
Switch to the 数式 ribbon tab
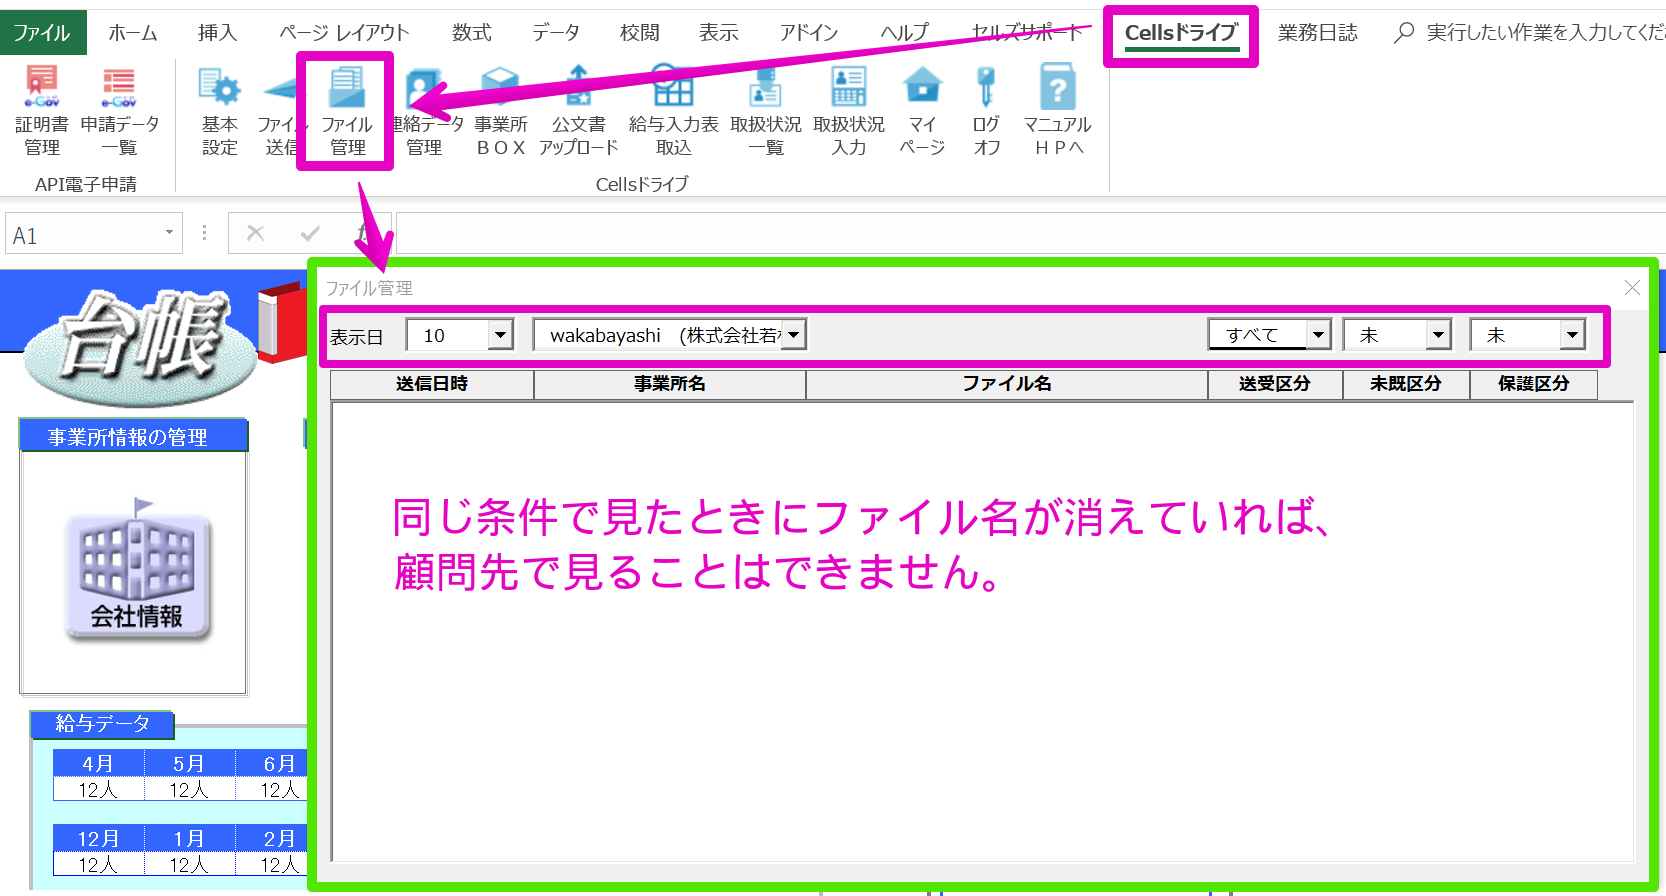[x=472, y=32]
